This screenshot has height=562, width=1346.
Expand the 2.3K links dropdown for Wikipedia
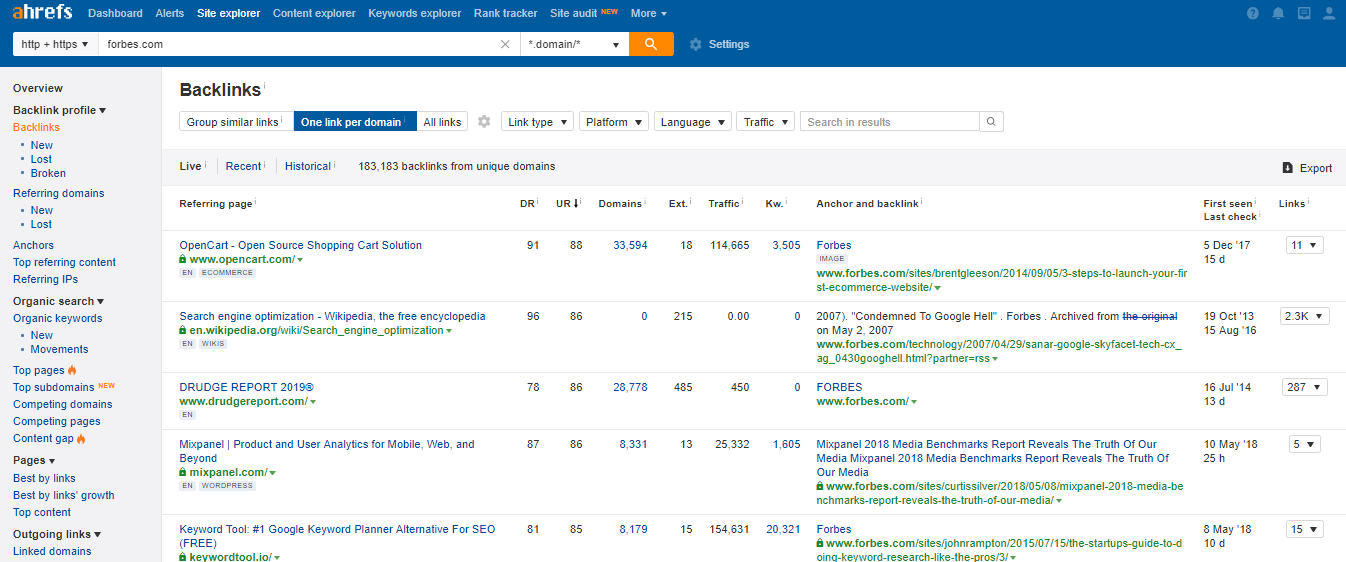(x=1305, y=316)
